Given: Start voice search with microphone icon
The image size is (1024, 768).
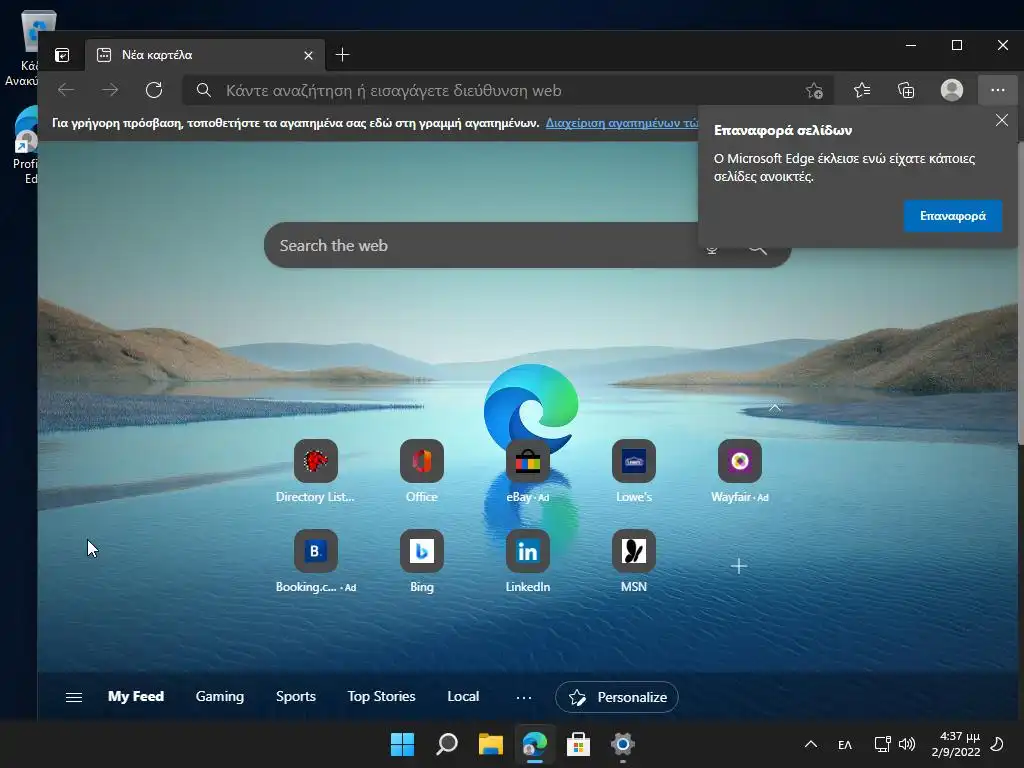Looking at the screenshot, I should (x=712, y=249).
